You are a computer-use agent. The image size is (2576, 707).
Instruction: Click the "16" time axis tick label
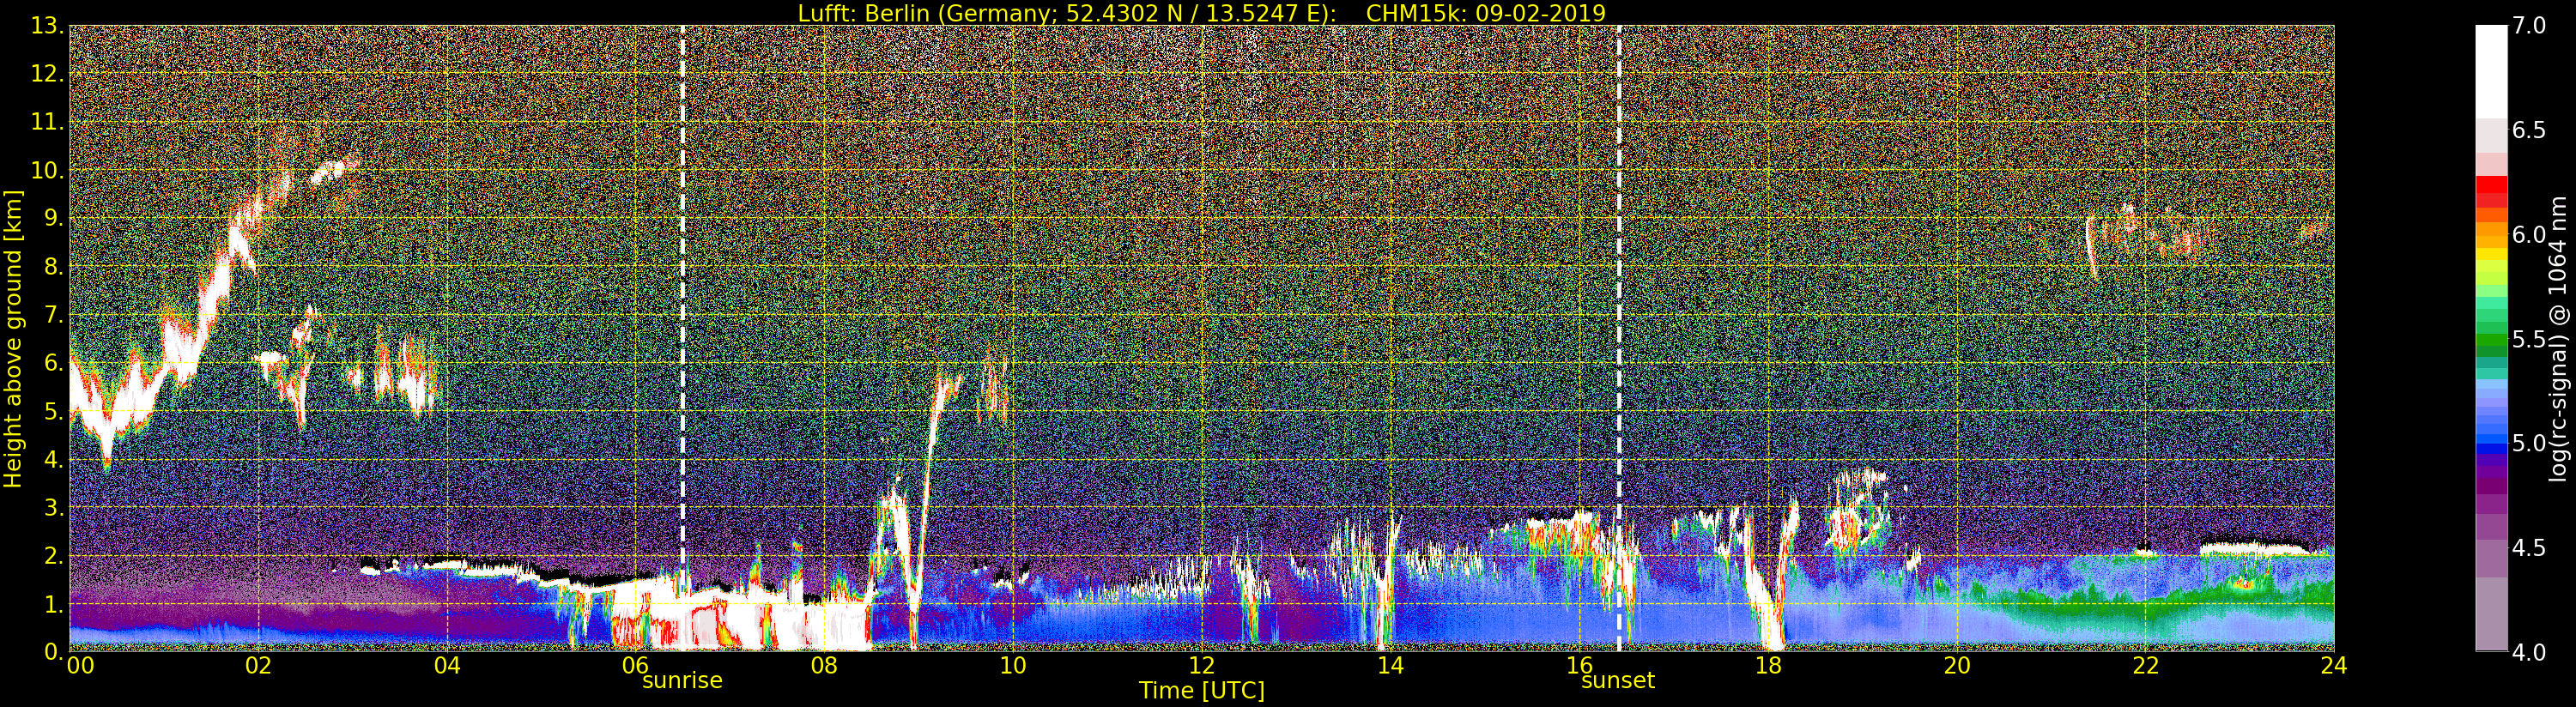coord(1579,666)
